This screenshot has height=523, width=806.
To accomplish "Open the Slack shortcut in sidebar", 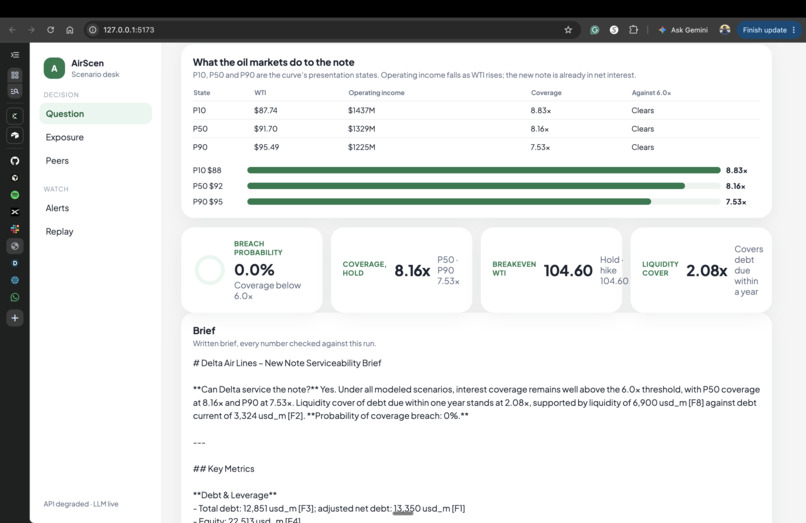I will point(15,229).
